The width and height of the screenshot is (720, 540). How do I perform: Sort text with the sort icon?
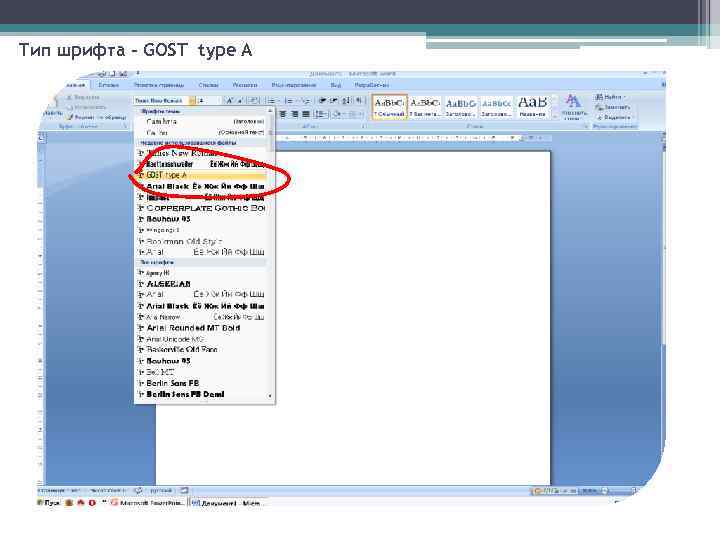point(347,101)
